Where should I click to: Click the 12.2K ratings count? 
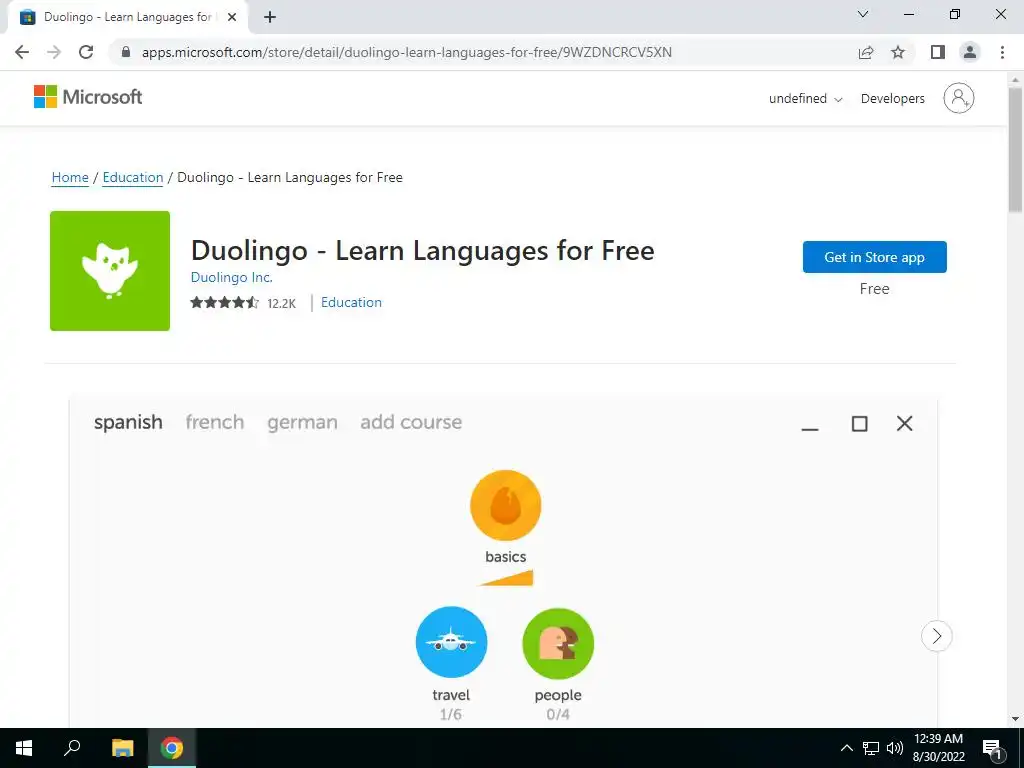tap(281, 303)
